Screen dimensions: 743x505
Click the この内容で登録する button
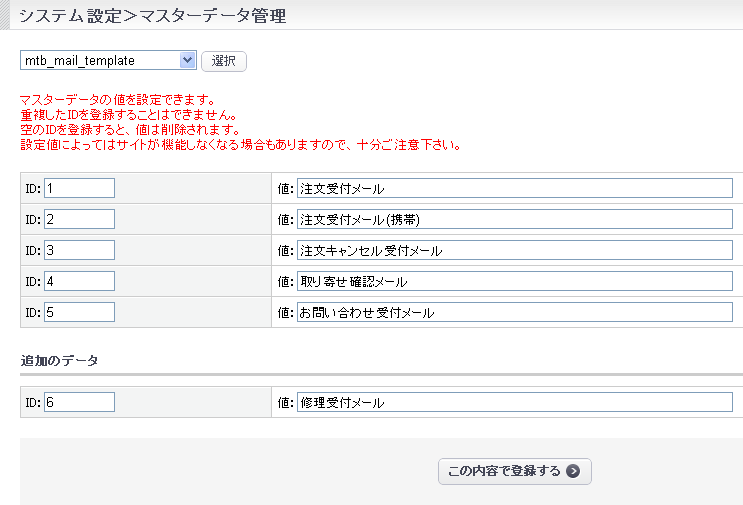point(515,471)
